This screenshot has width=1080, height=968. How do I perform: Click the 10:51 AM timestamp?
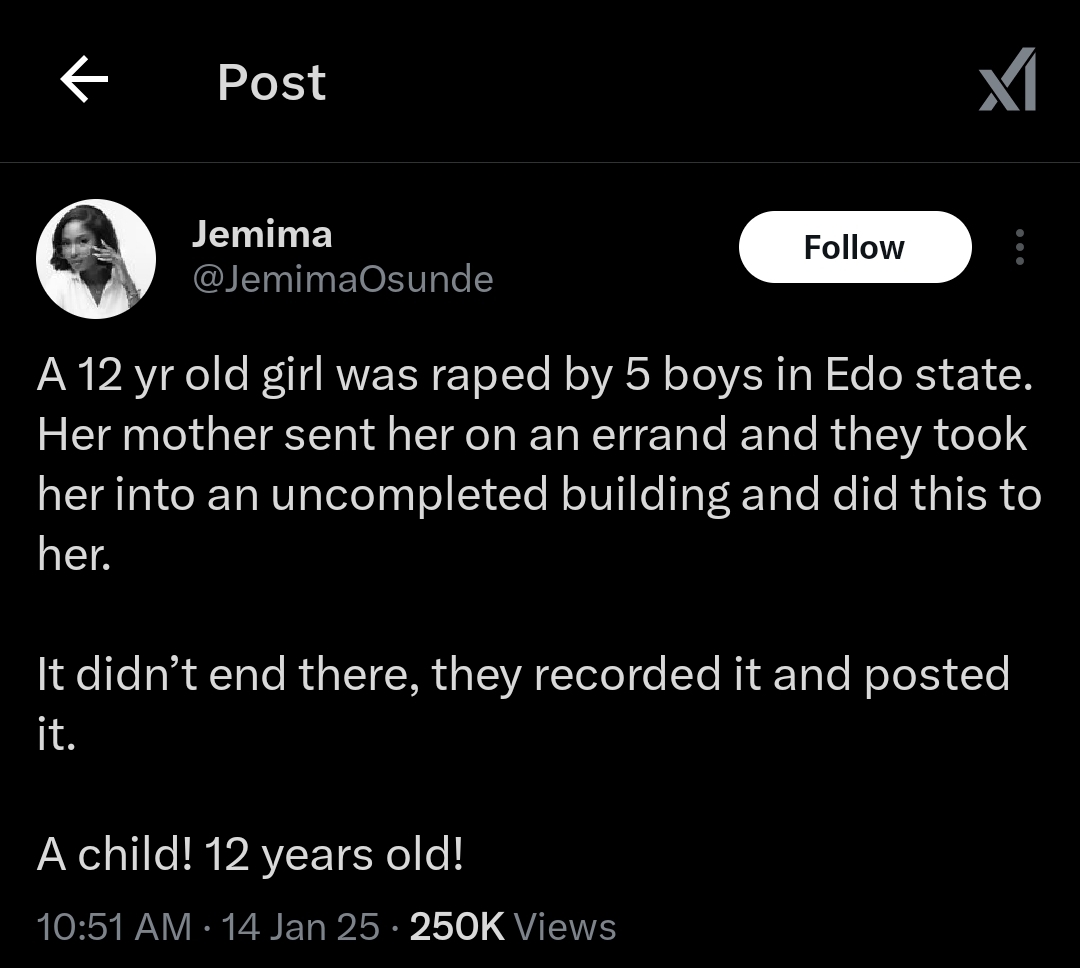coord(113,926)
